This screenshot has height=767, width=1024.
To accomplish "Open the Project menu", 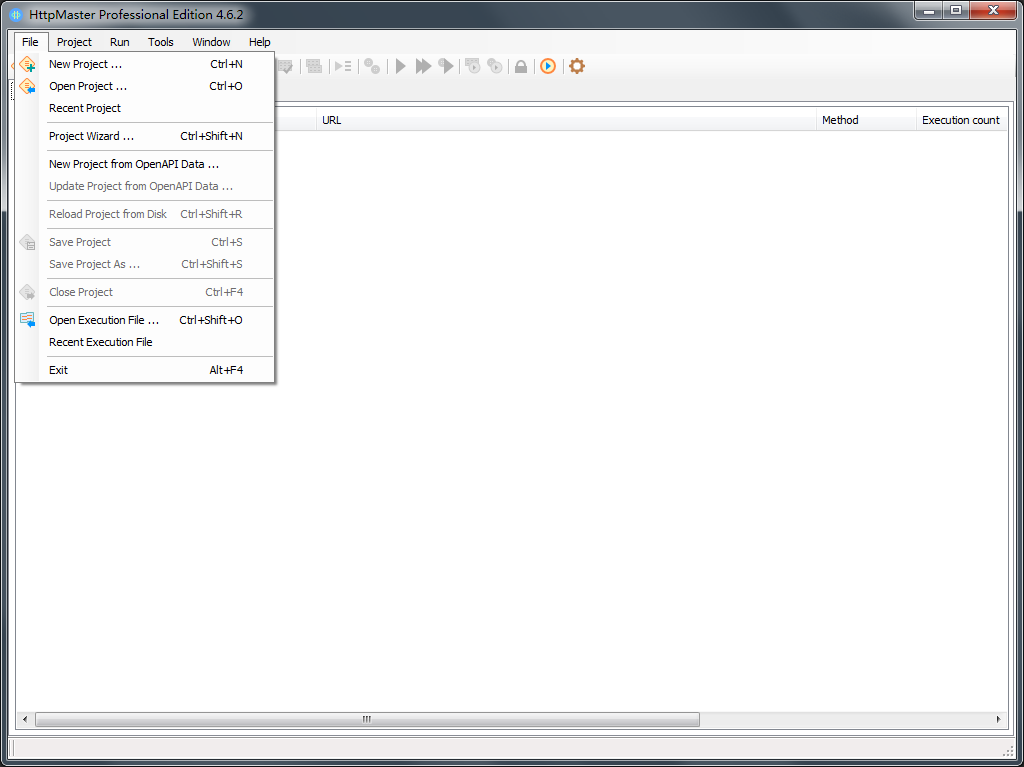I will [74, 42].
